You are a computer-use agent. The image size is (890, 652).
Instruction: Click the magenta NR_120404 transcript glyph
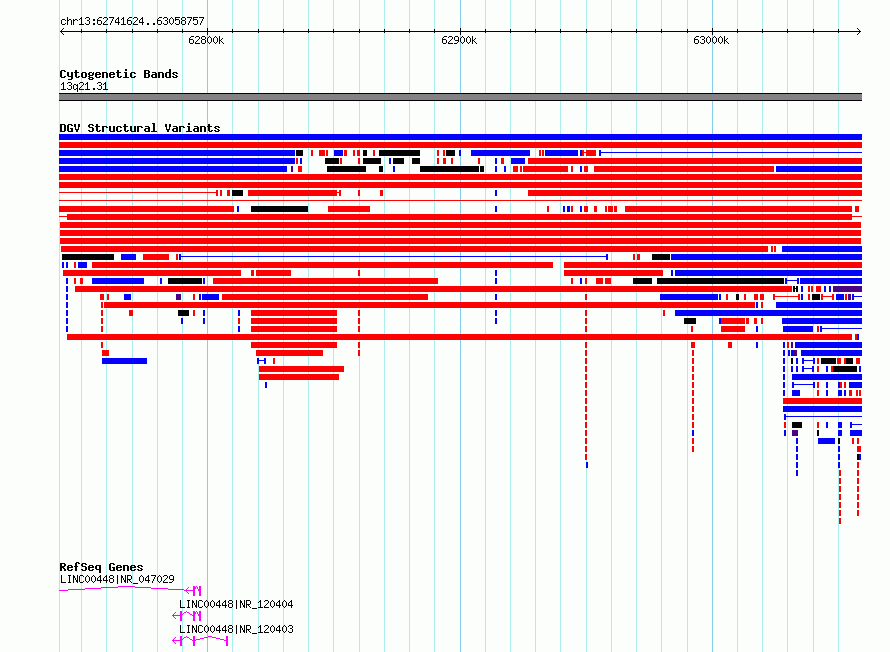point(187,615)
